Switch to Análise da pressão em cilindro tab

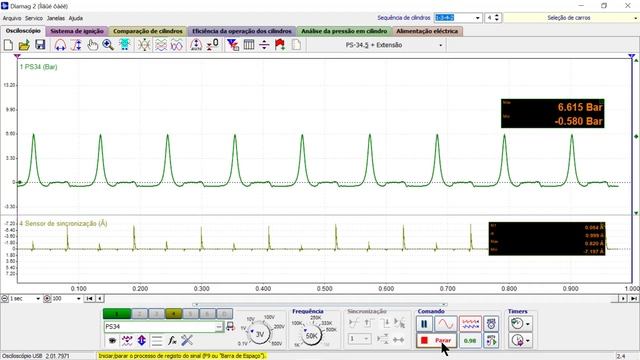pos(344,31)
